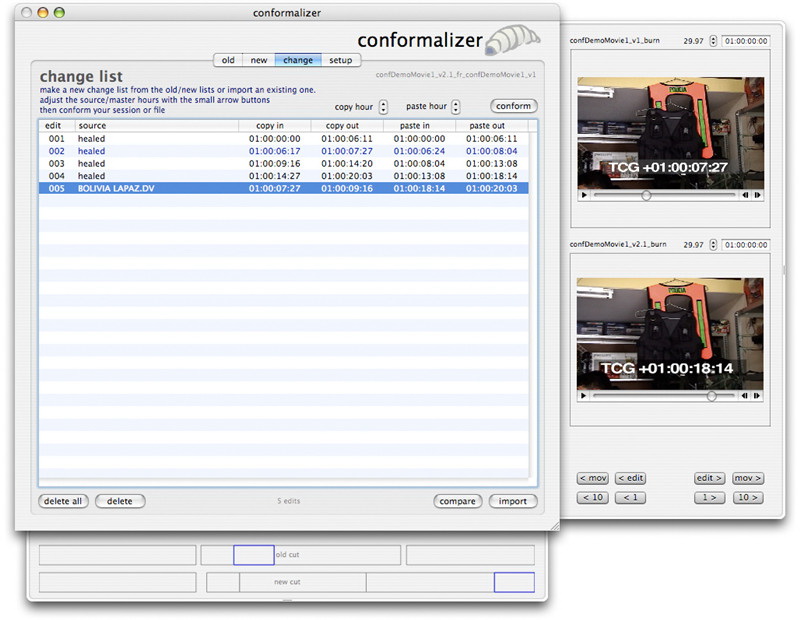The width and height of the screenshot is (800, 620).
Task: Select the new tab
Action: tap(258, 60)
